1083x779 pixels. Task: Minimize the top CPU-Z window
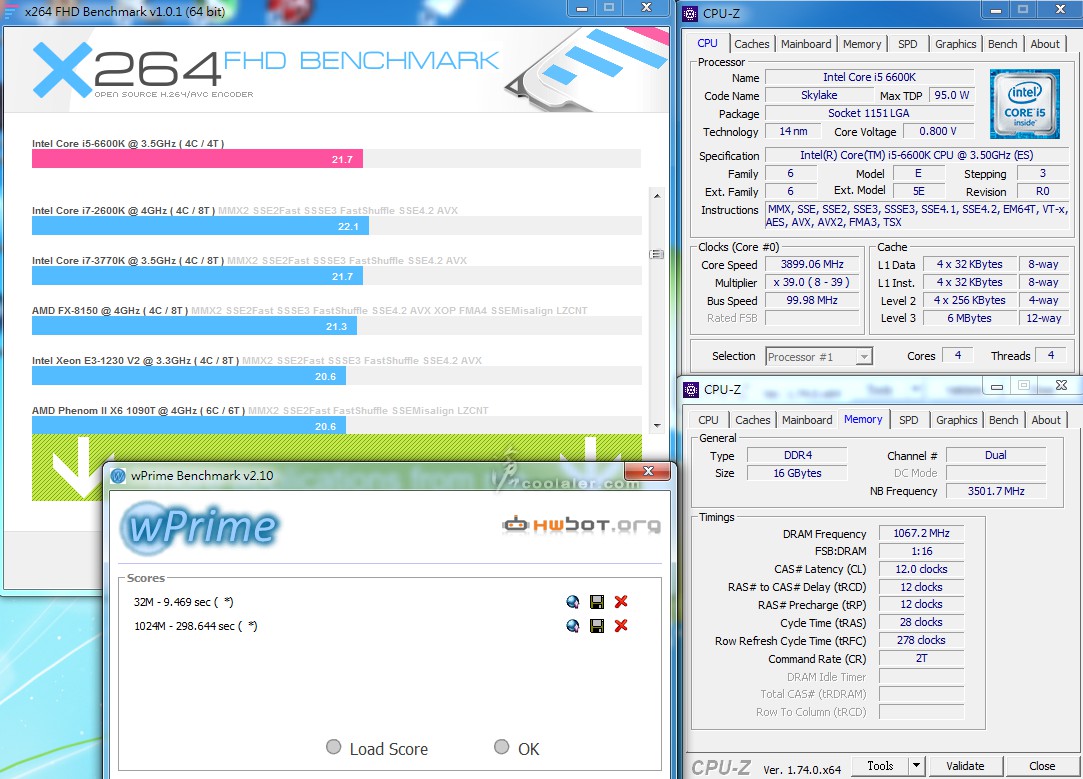tap(995, 10)
